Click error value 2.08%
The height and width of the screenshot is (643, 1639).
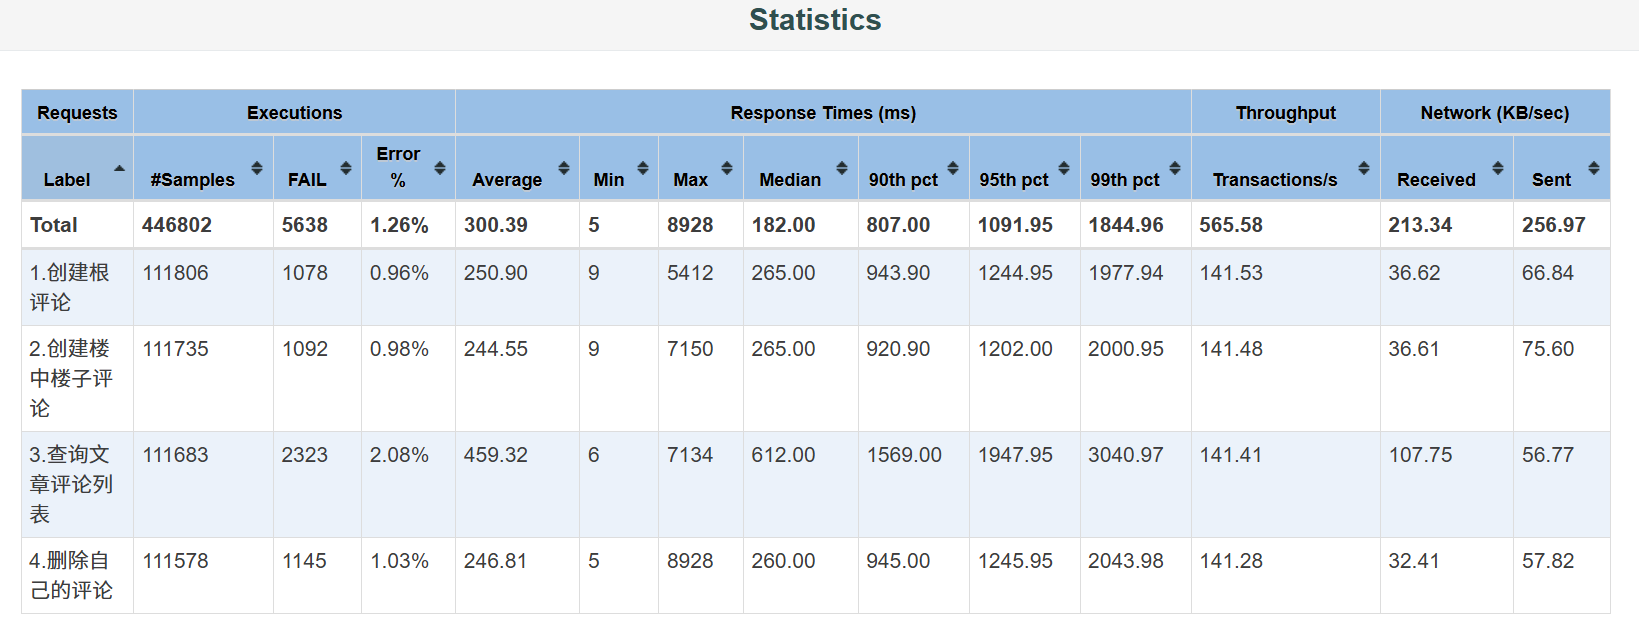tap(399, 455)
